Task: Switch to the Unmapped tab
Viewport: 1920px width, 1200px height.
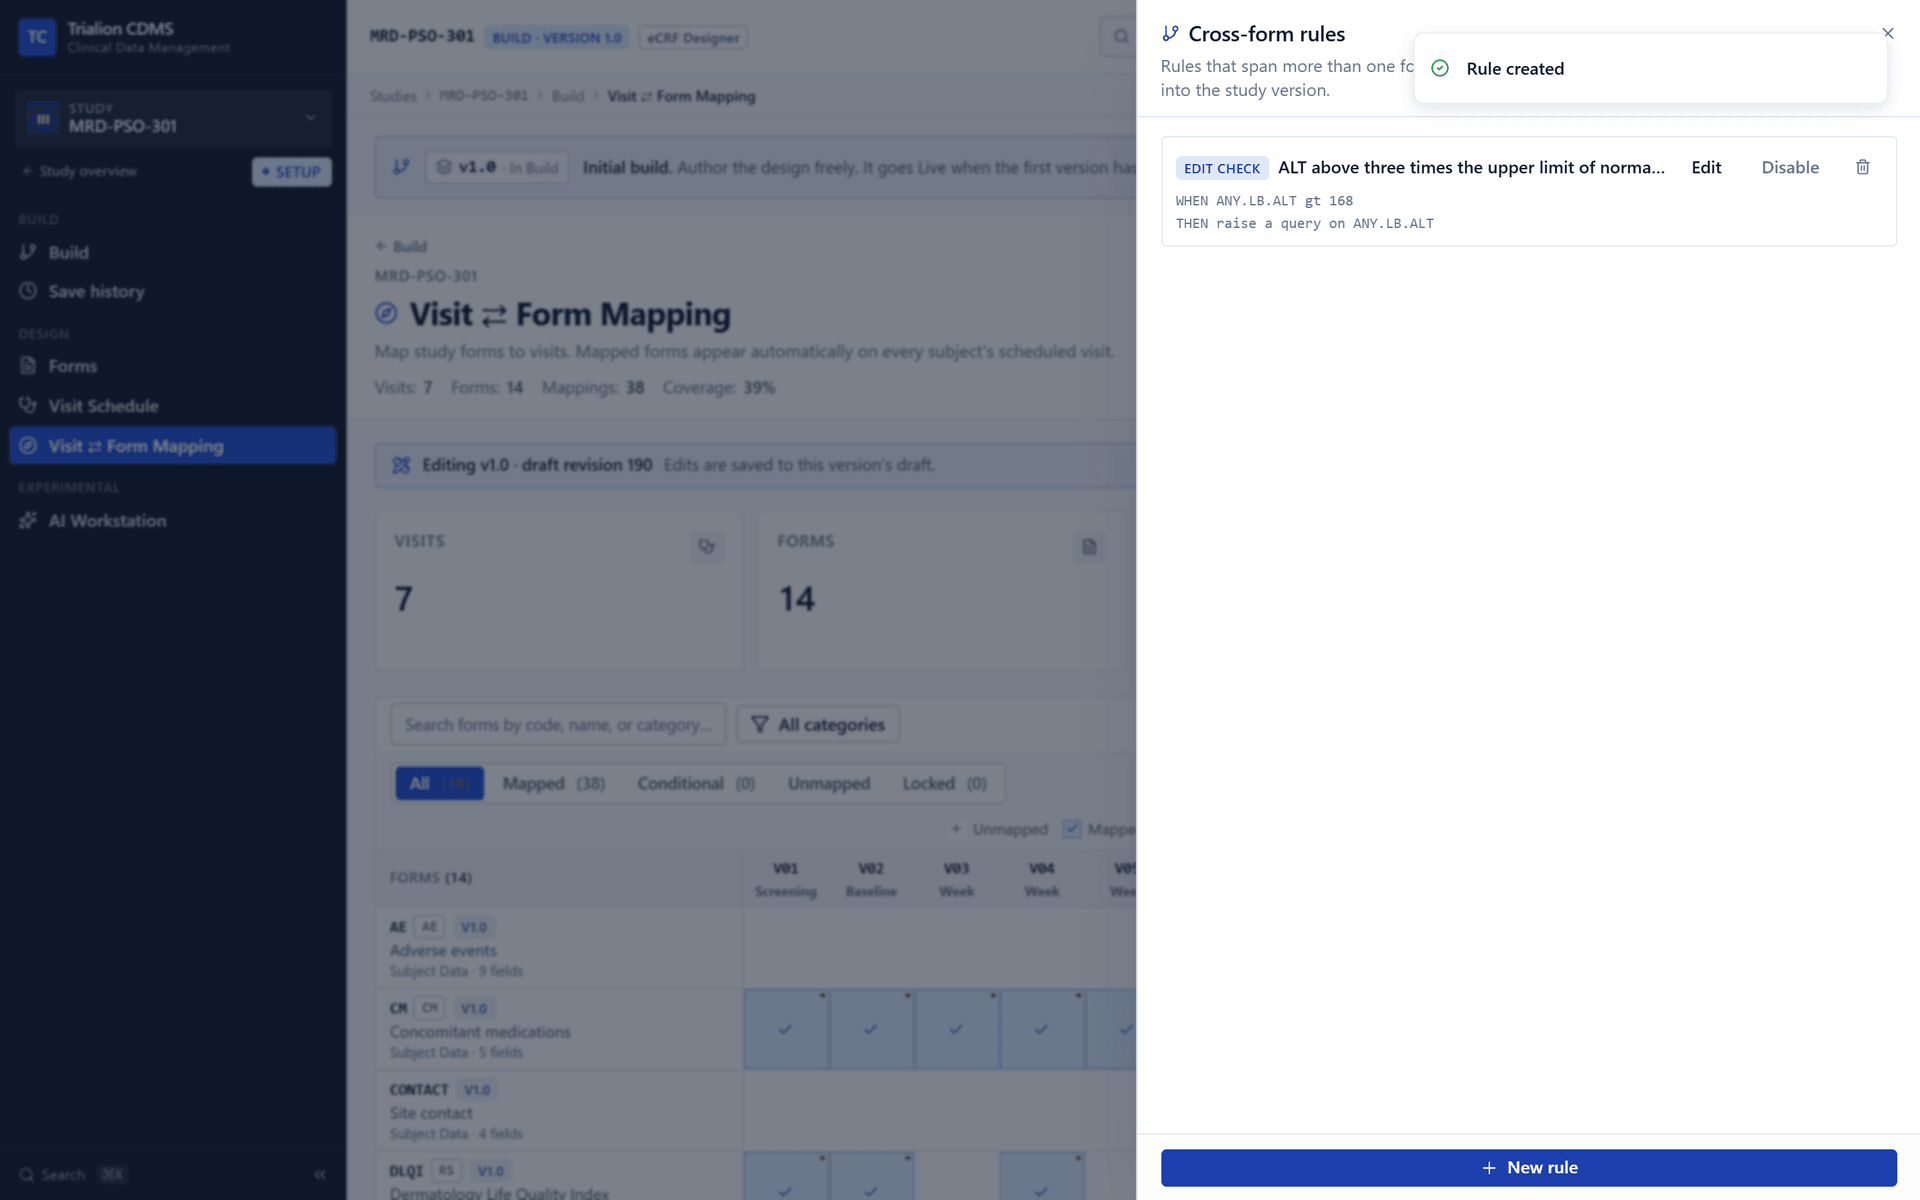Action: point(829,783)
